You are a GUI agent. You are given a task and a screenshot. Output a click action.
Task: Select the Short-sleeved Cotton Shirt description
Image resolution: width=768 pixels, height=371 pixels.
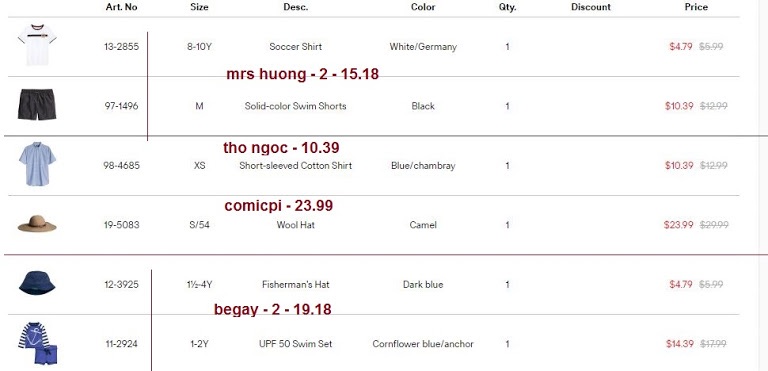(295, 166)
